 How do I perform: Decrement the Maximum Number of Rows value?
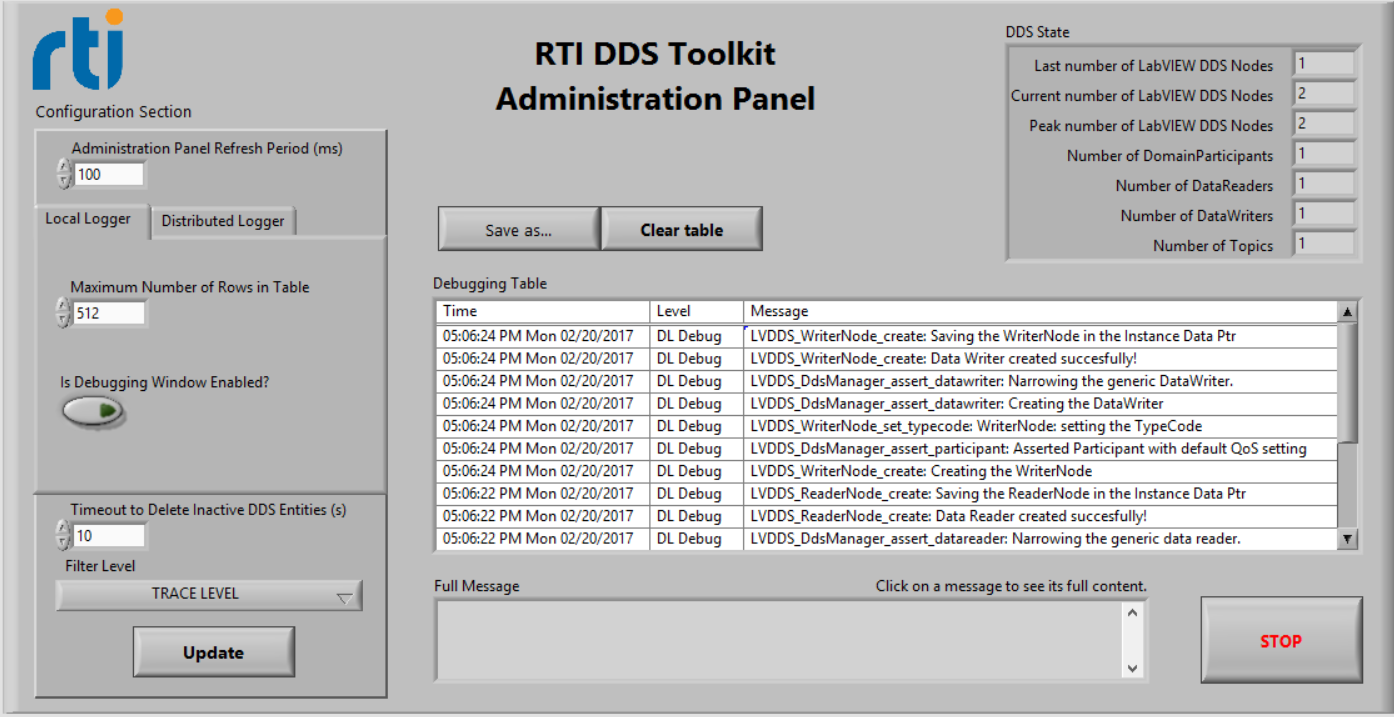coord(64,318)
